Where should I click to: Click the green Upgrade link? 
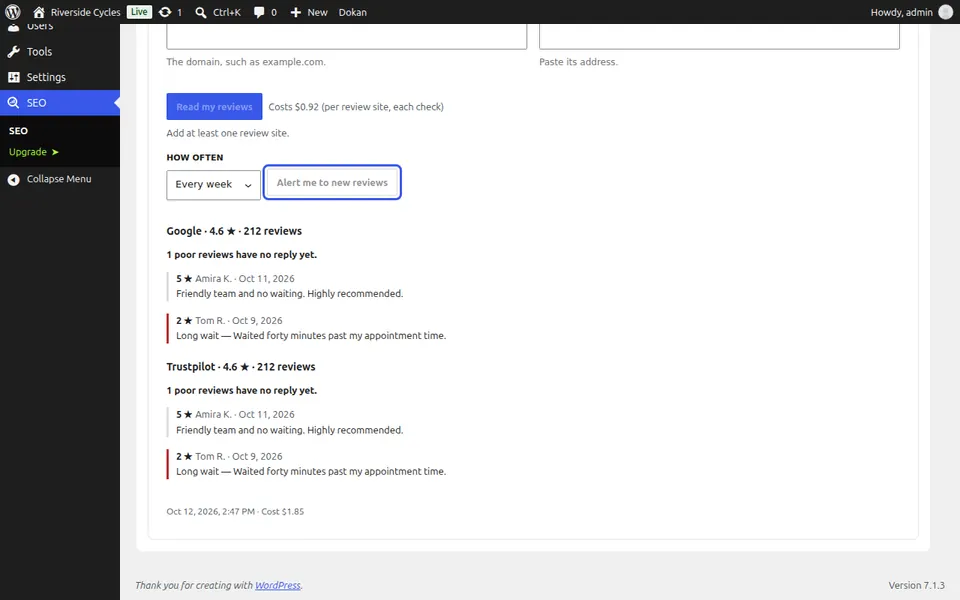pyautogui.click(x=34, y=152)
